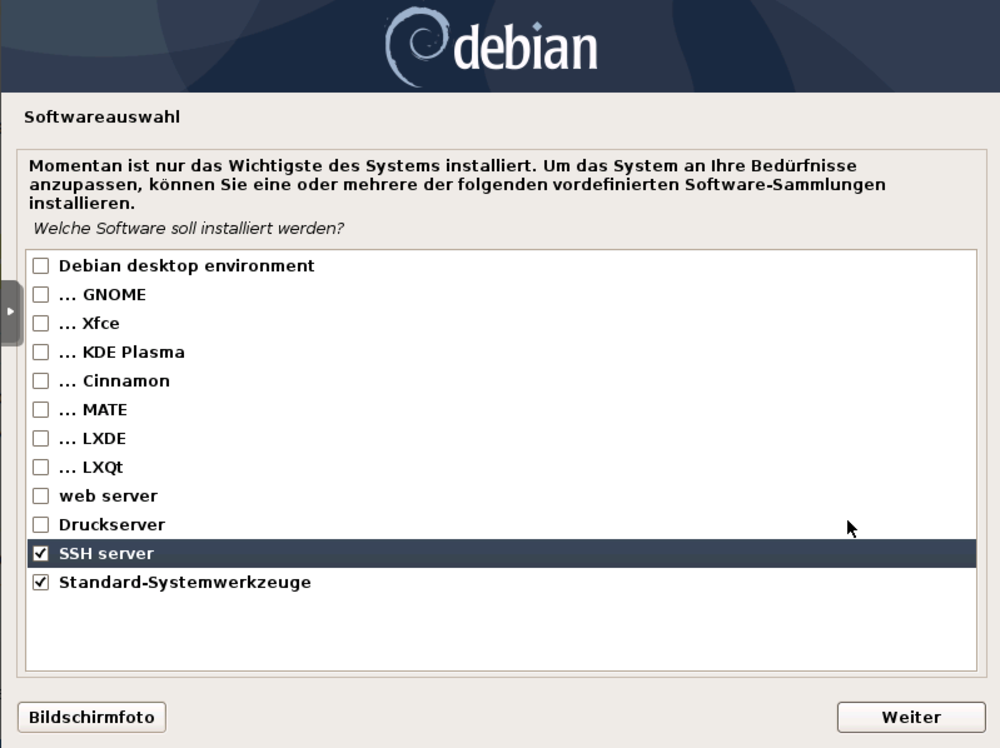The width and height of the screenshot is (1000, 748).
Task: Click the Debian swirl logo
Action: pos(417,46)
